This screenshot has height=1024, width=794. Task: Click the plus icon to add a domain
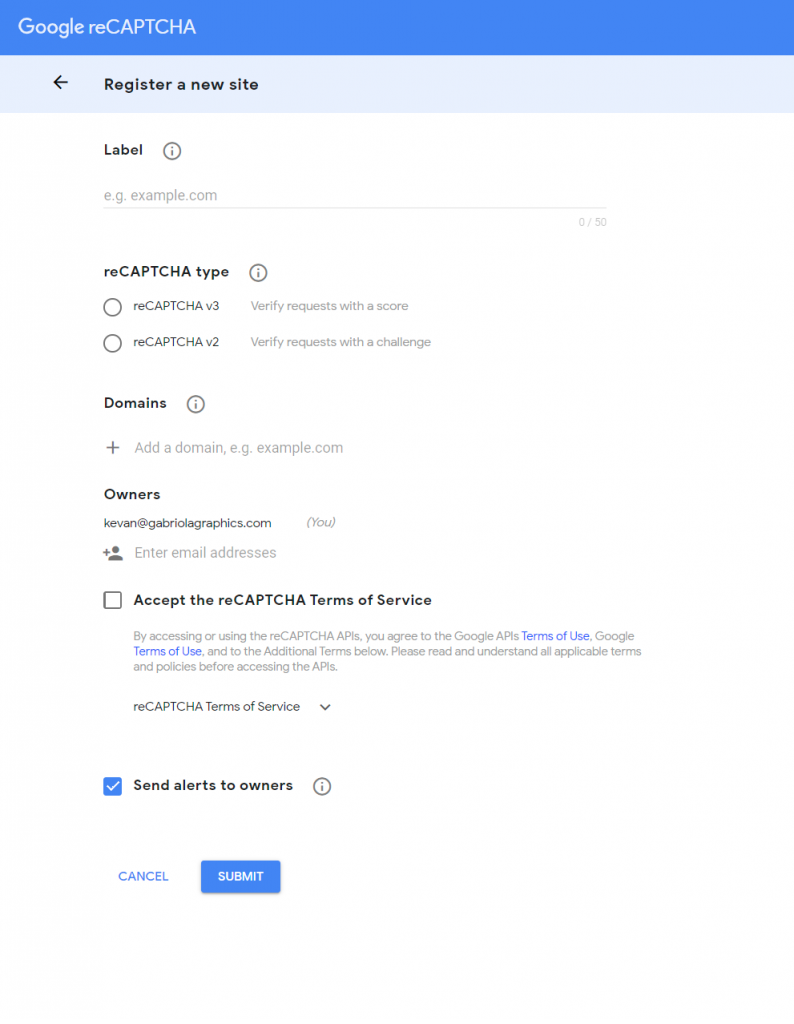(x=113, y=447)
